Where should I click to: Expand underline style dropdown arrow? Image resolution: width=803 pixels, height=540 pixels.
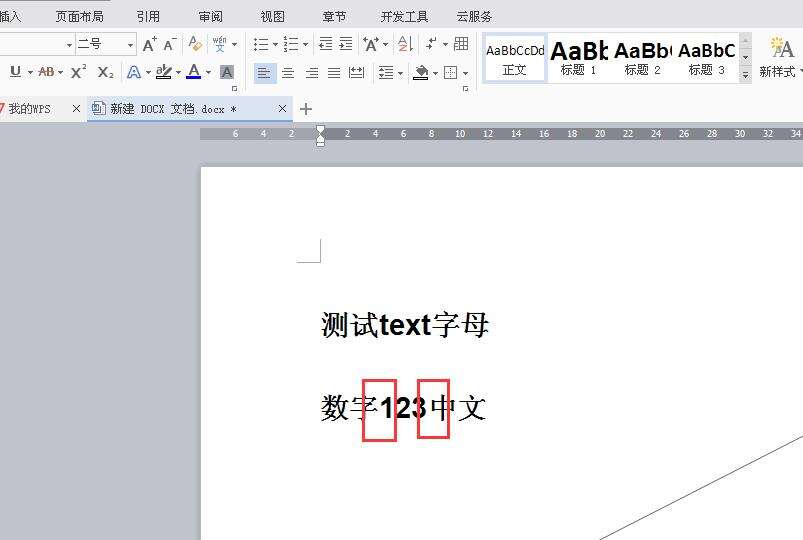[30, 73]
